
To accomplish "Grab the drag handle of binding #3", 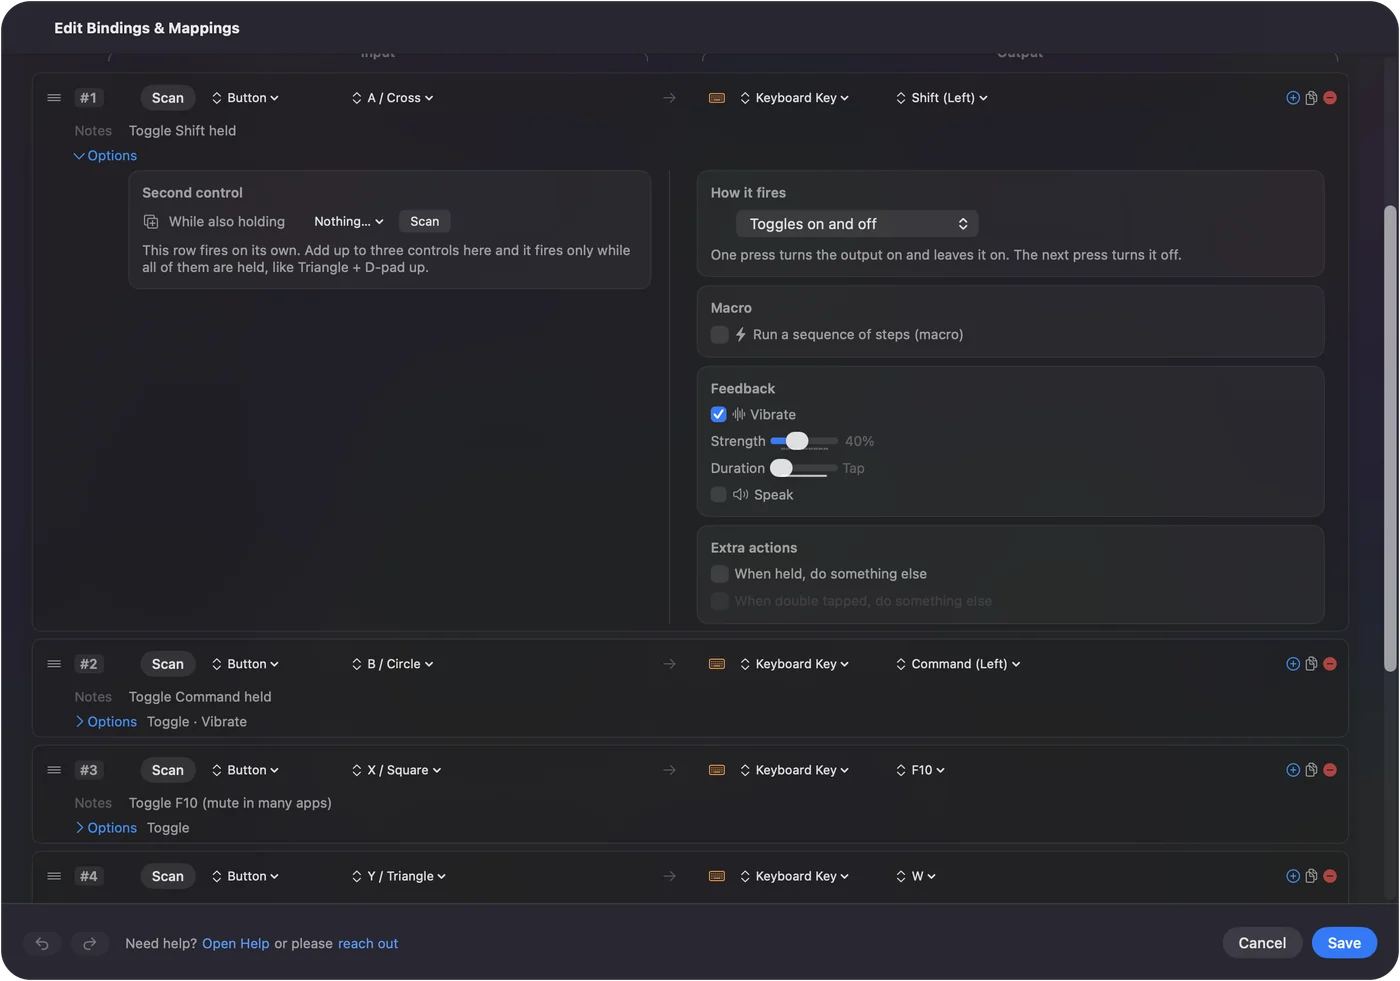I will tap(54, 770).
